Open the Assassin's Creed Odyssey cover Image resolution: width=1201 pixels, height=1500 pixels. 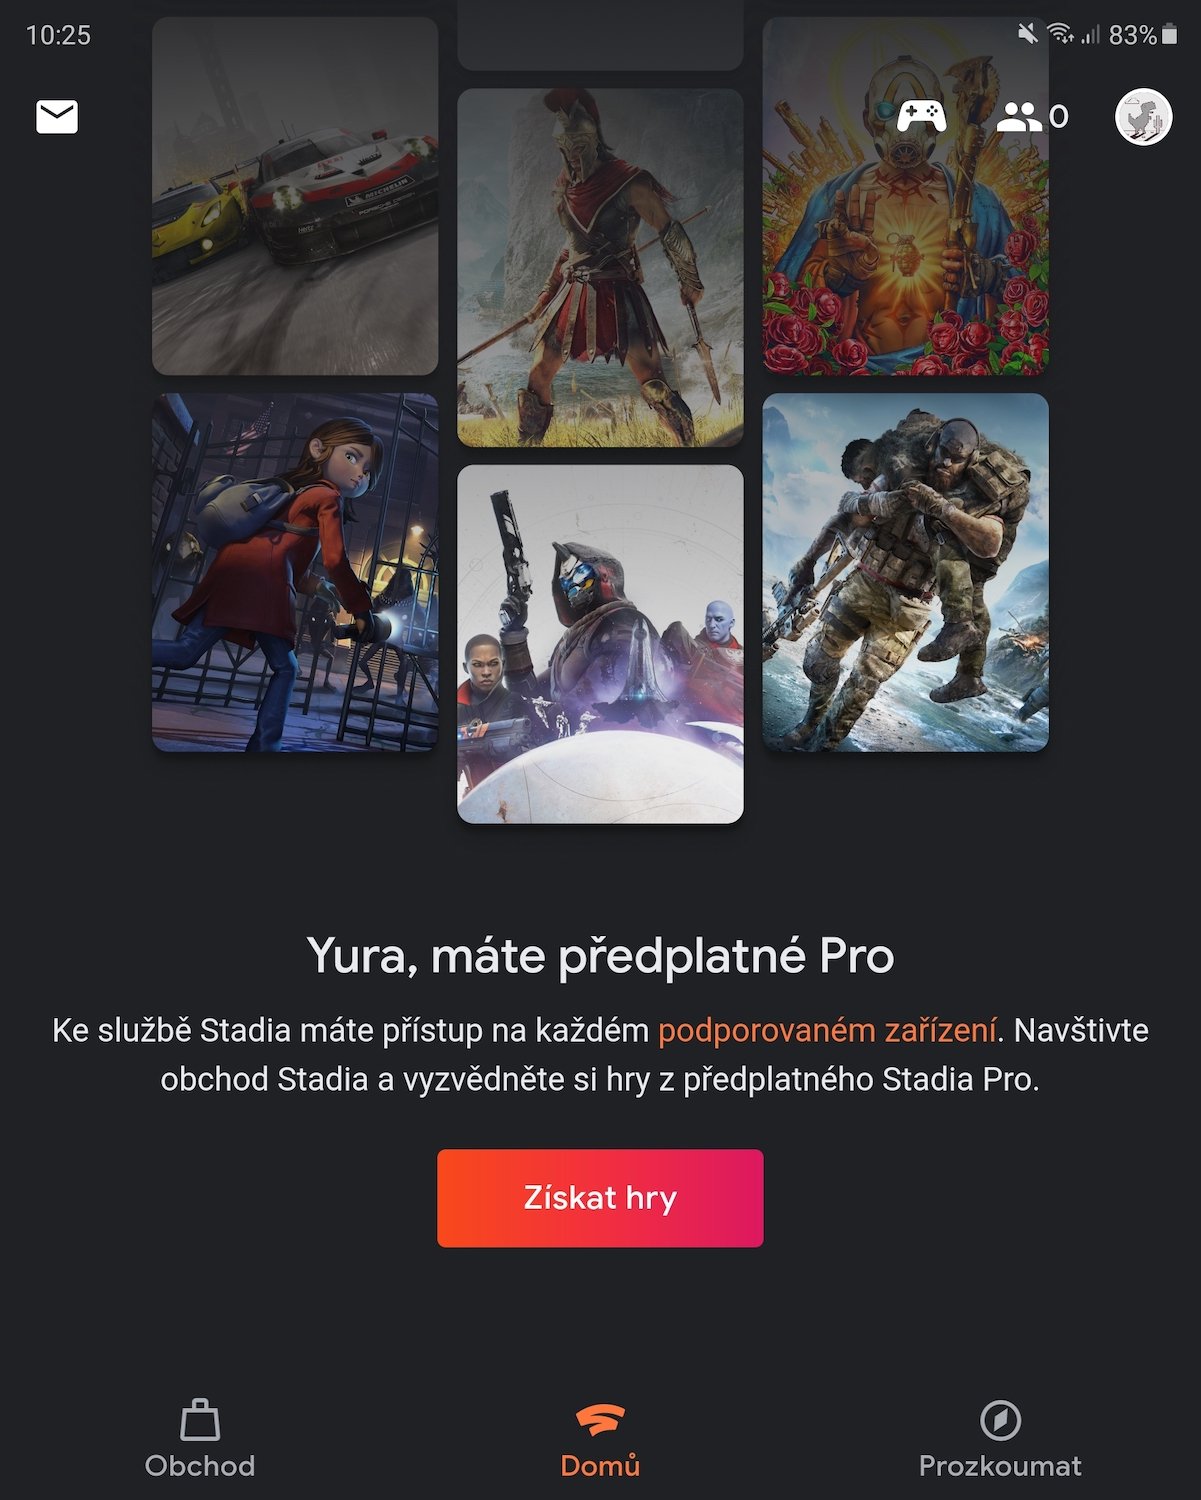pos(600,268)
